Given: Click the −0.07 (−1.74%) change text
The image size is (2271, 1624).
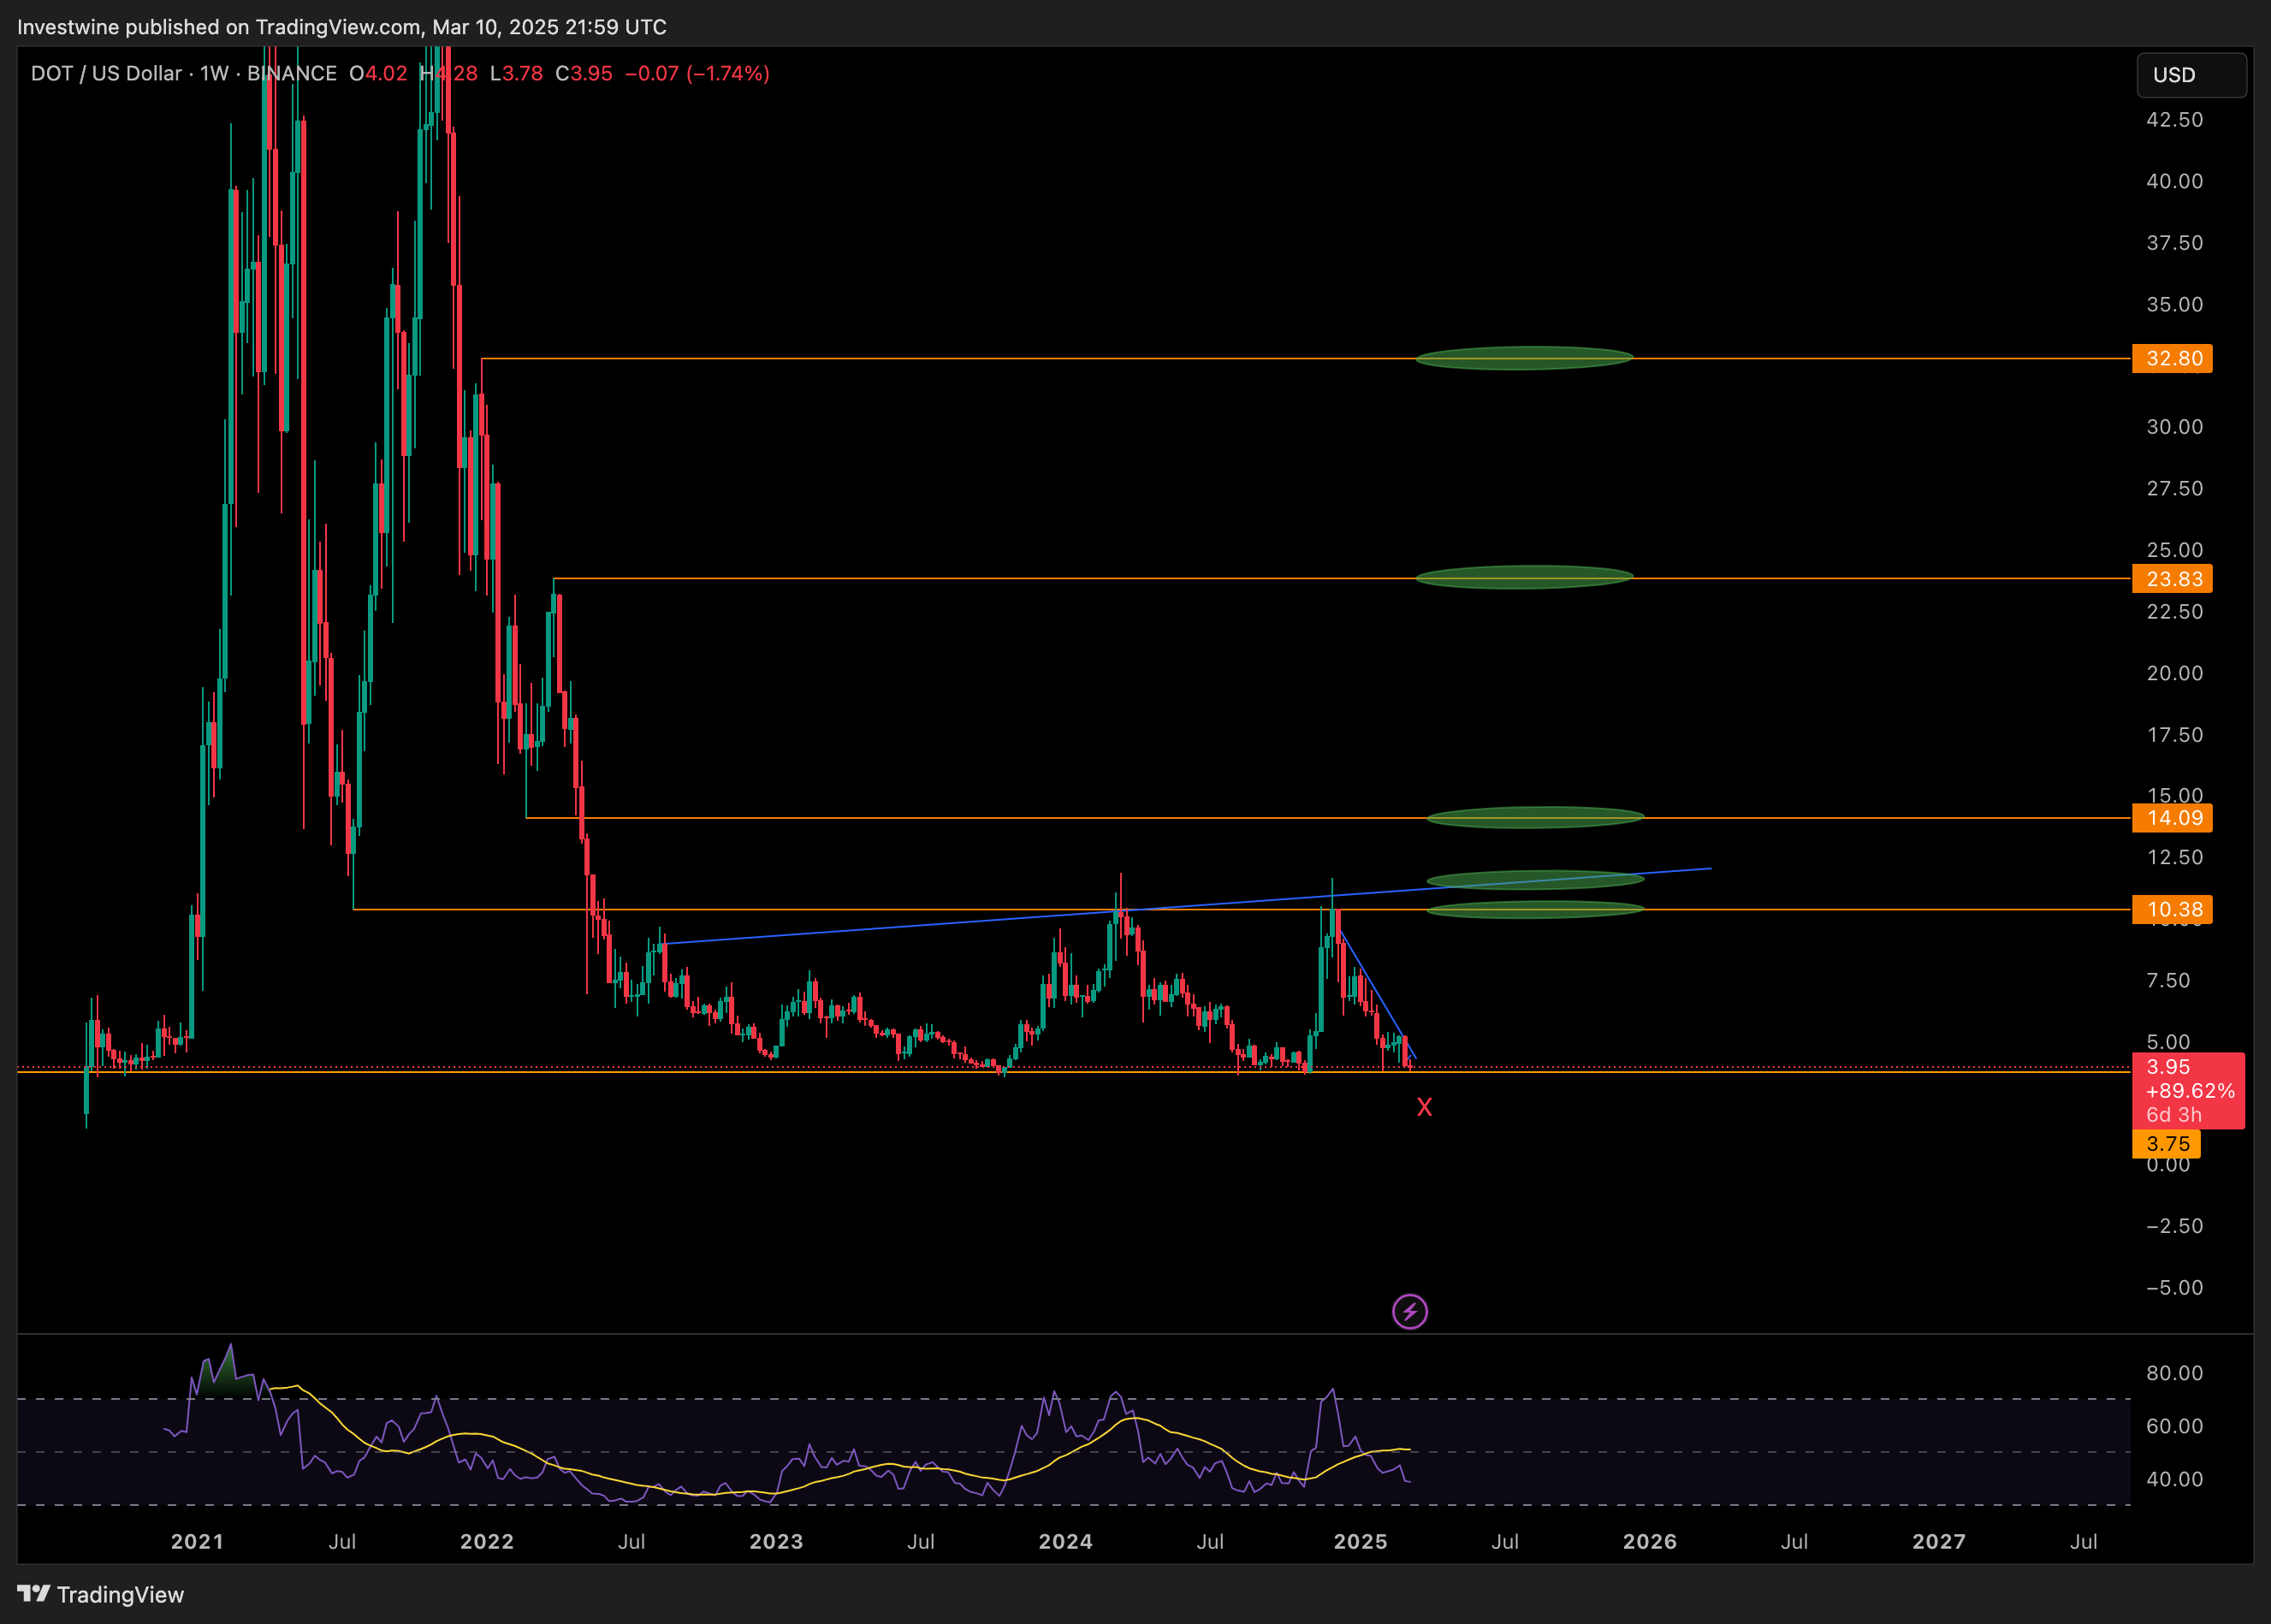Looking at the screenshot, I should click(697, 74).
